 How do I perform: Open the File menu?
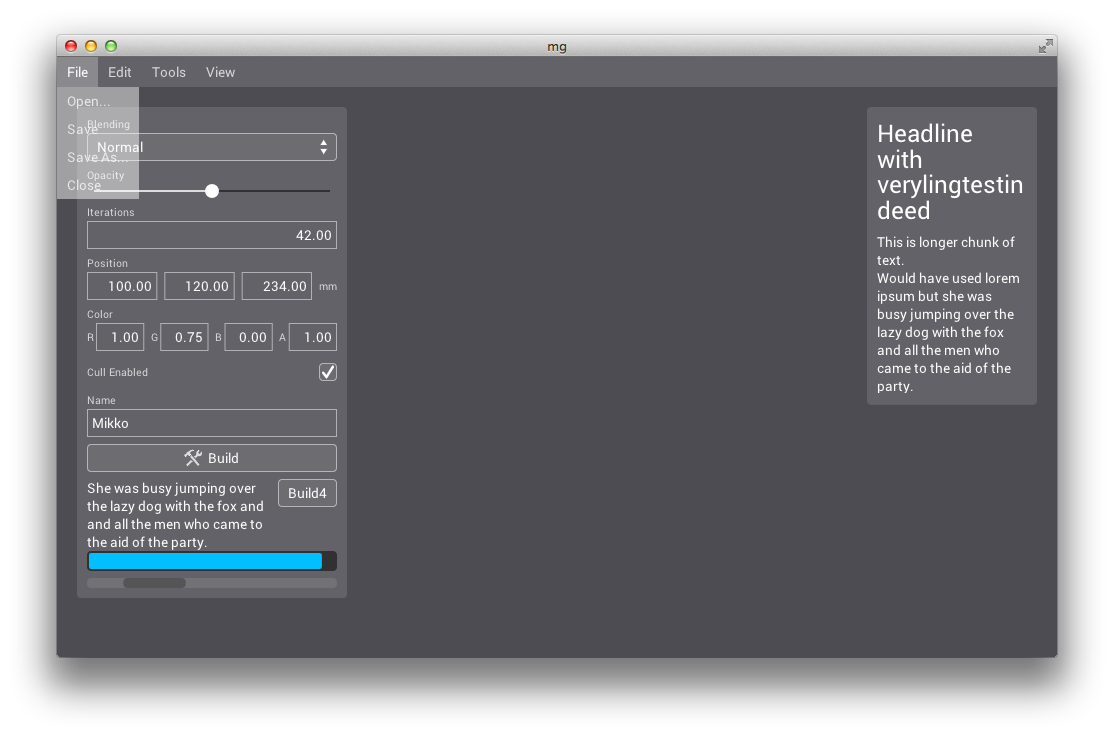click(x=77, y=72)
